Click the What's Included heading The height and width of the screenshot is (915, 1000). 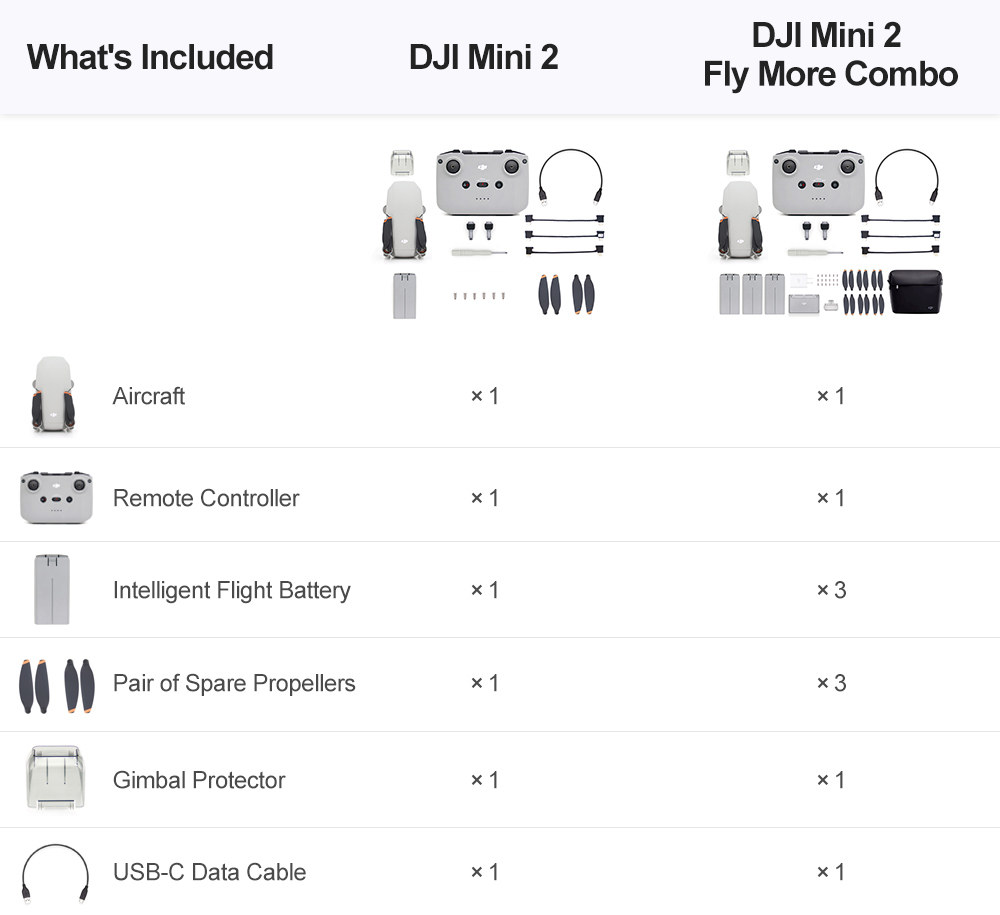click(x=150, y=57)
